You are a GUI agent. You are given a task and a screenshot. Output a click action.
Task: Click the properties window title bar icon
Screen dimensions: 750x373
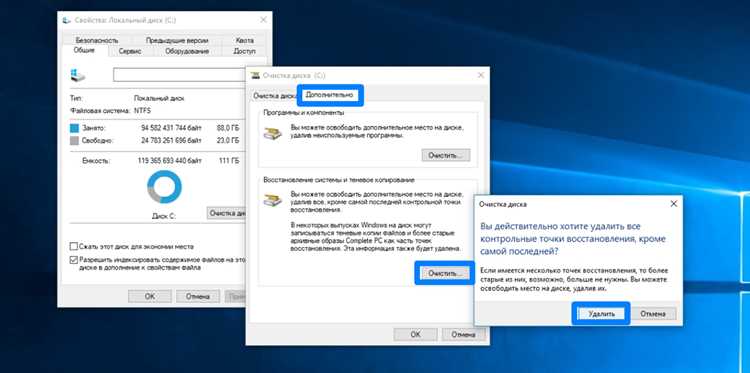67,20
